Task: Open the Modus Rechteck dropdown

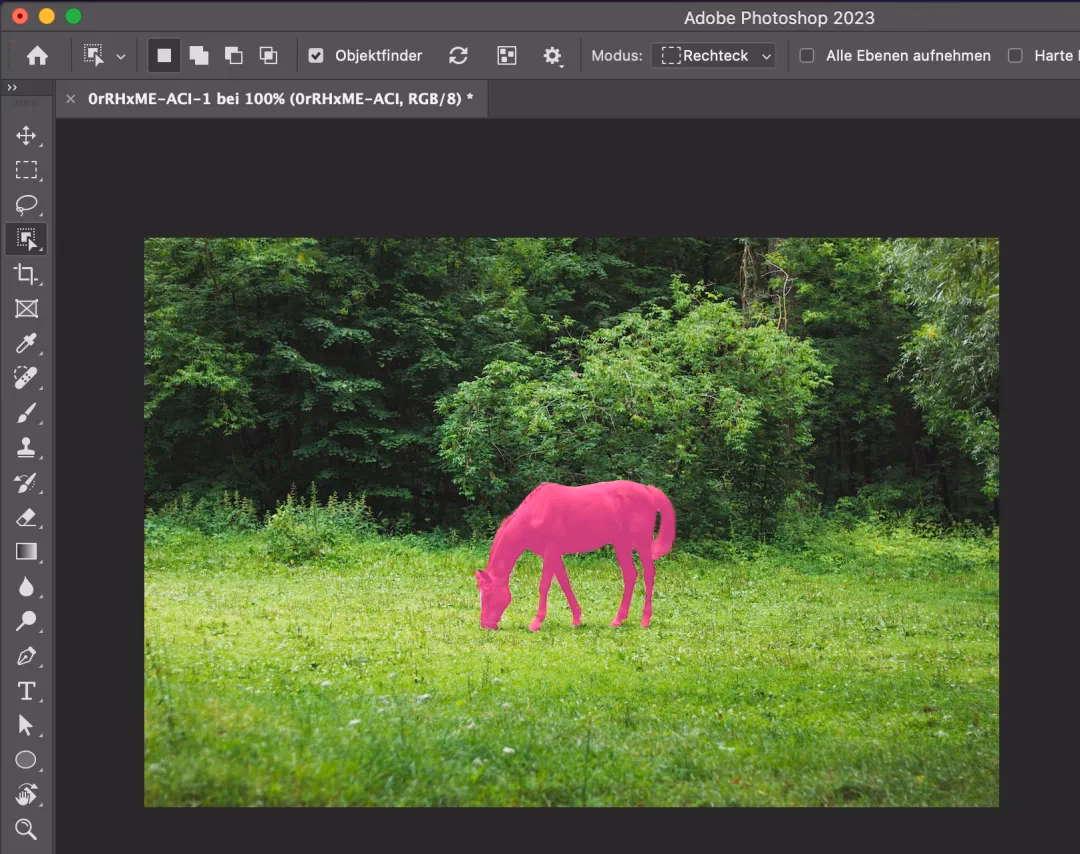Action: [x=713, y=55]
